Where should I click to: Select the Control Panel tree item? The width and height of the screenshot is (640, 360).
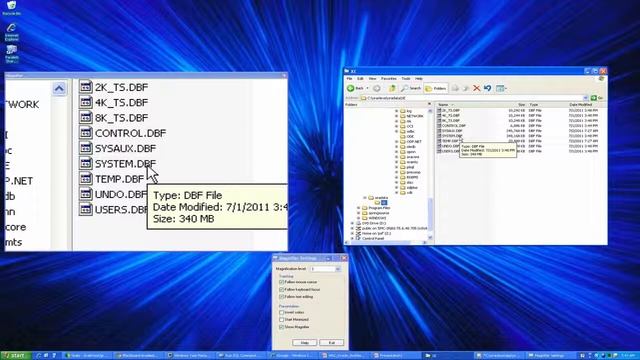coord(370,238)
